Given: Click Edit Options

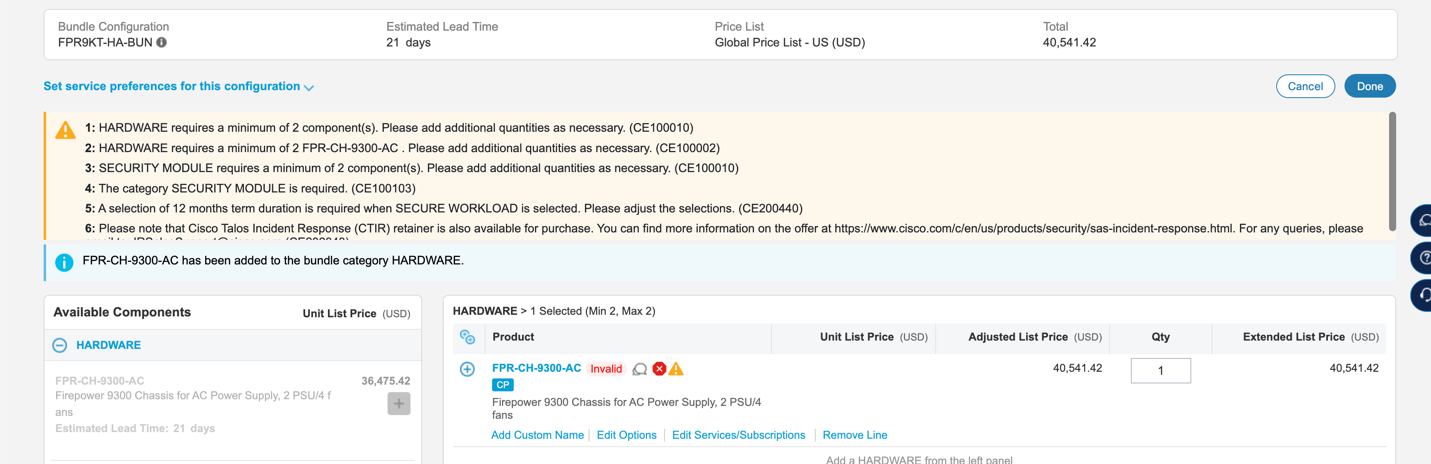Looking at the screenshot, I should tap(627, 435).
